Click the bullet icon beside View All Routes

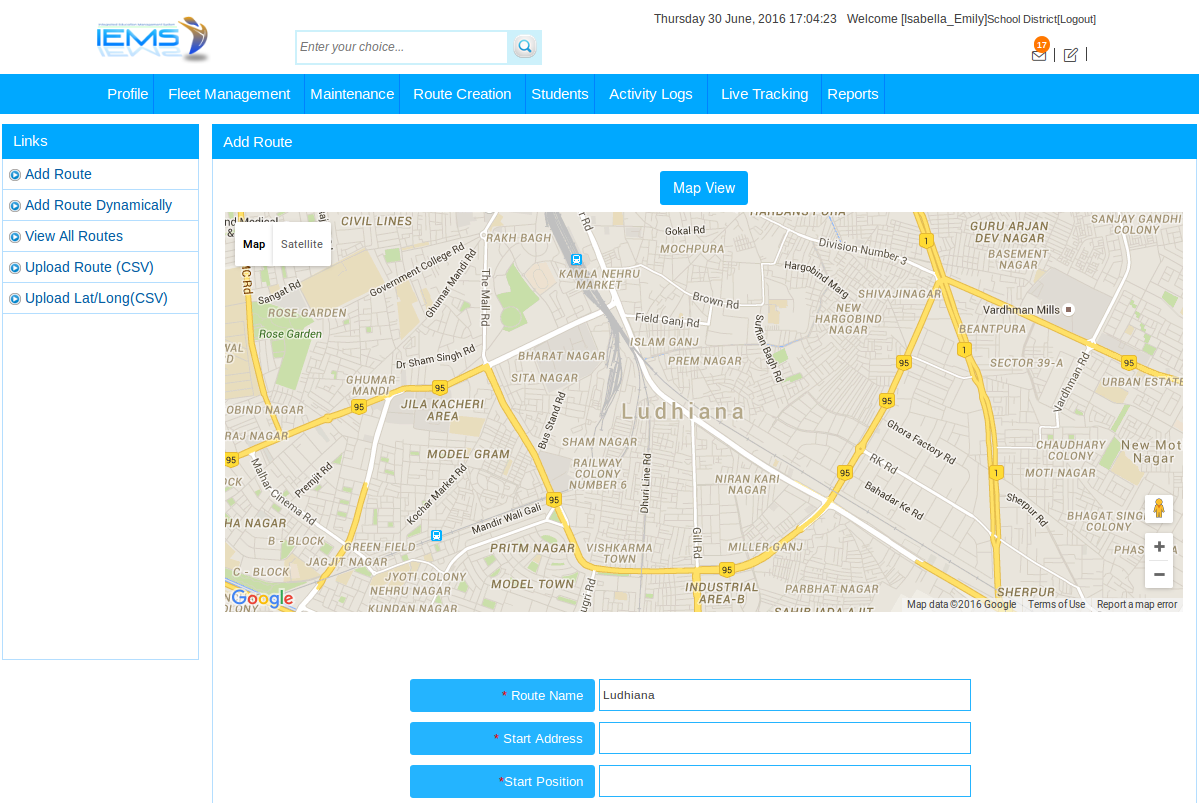[x=15, y=237]
